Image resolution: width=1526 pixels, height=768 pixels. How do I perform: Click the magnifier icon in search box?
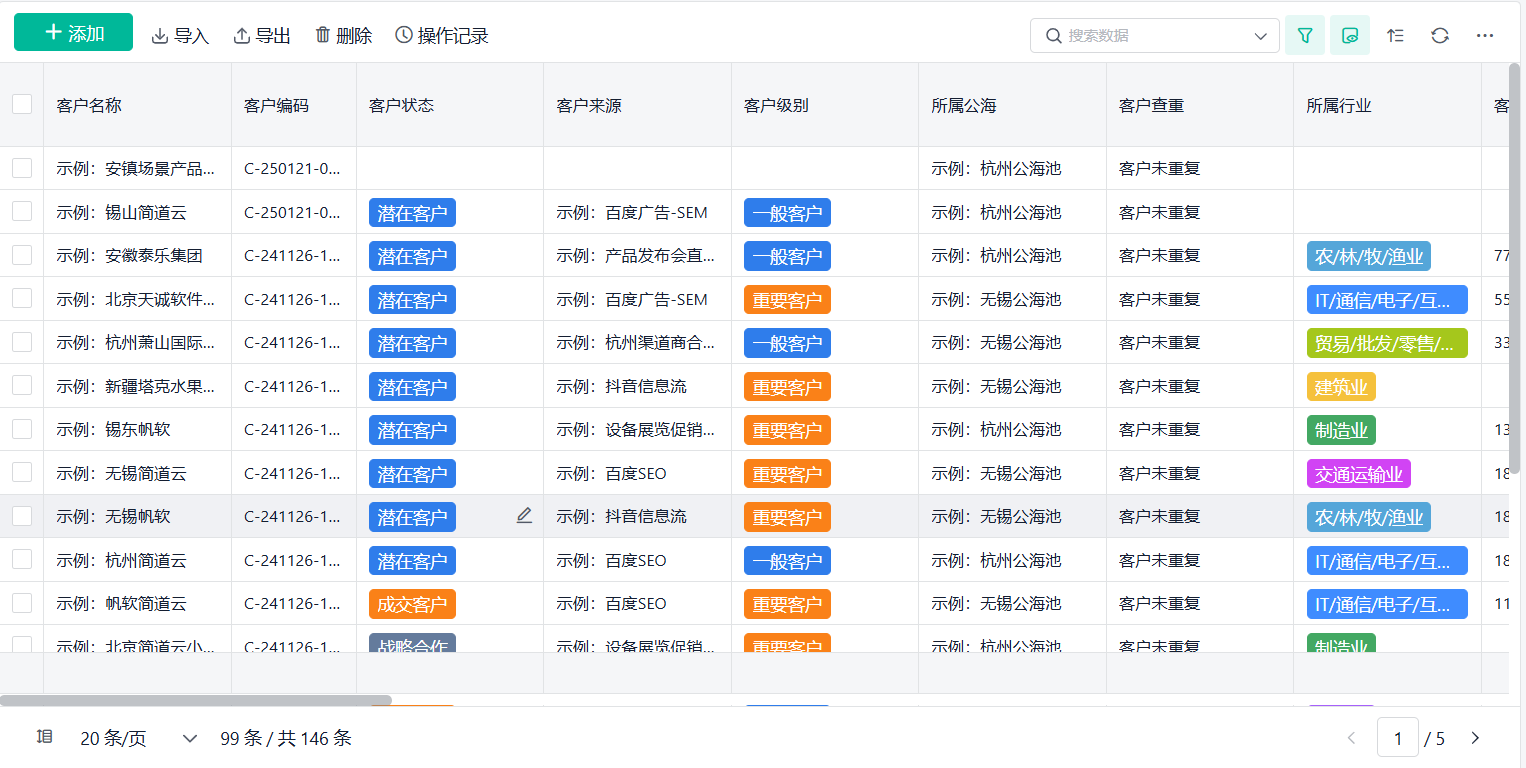point(1053,35)
